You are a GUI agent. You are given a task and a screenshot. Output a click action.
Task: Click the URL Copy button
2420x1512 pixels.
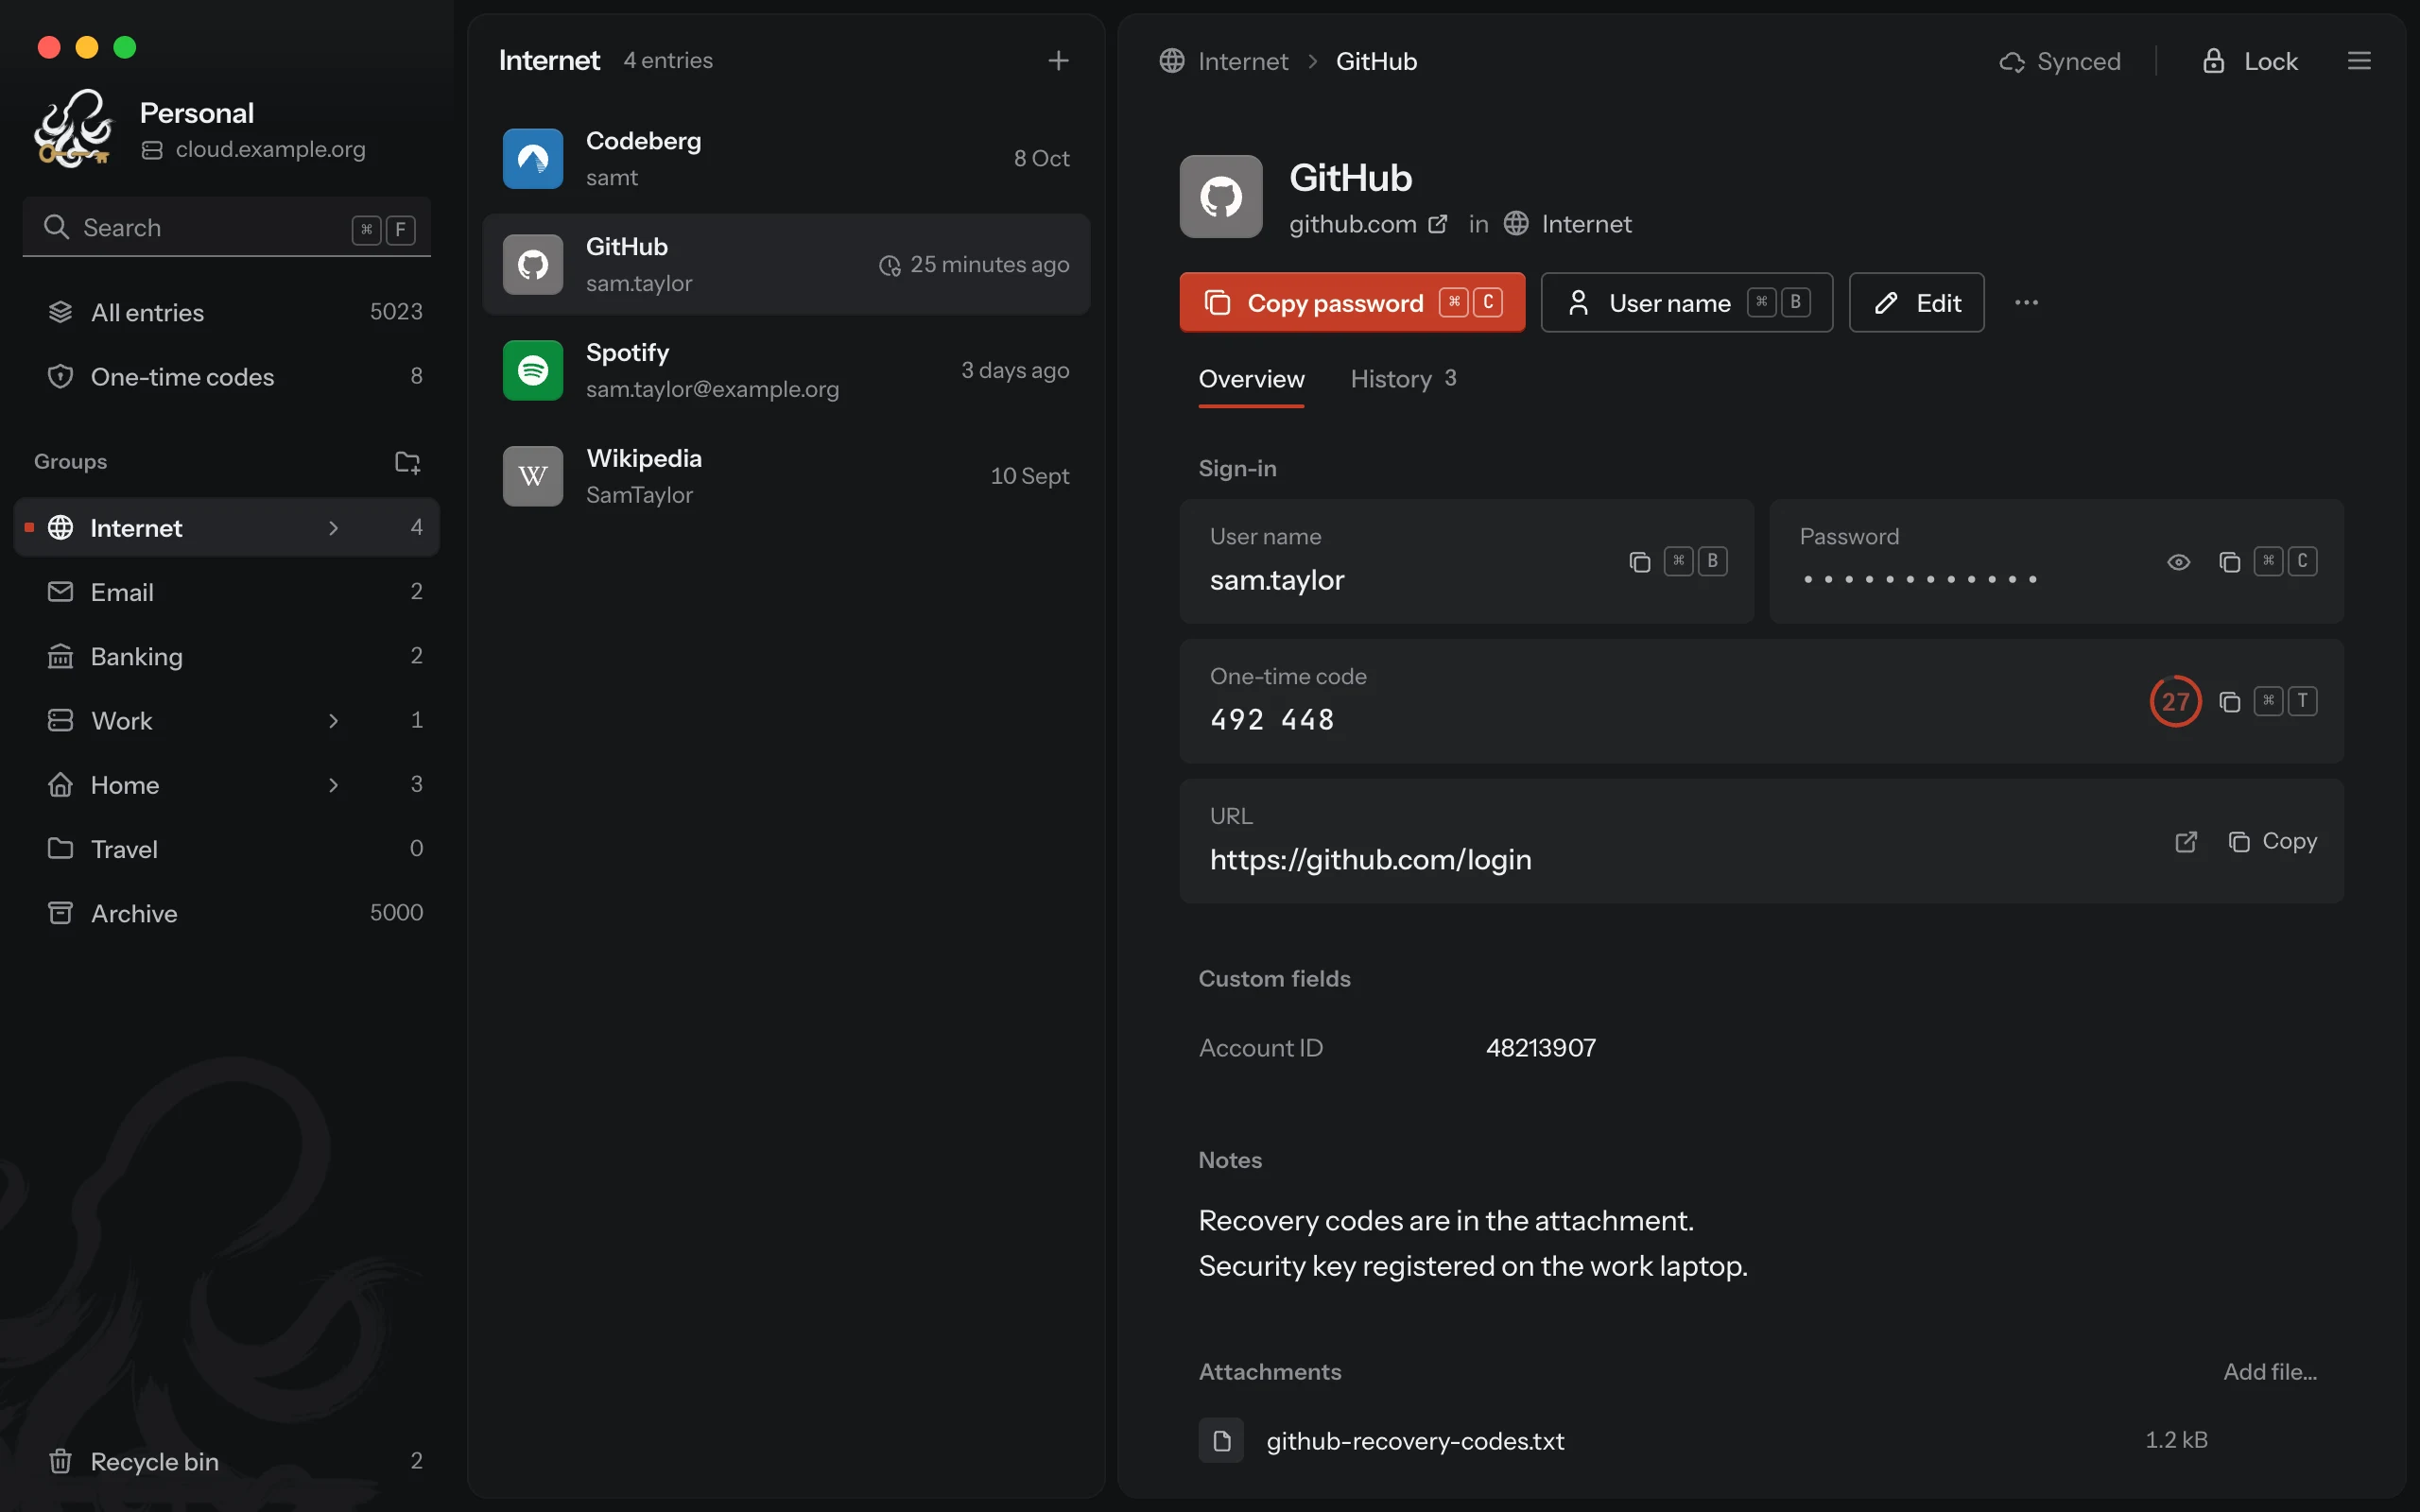pyautogui.click(x=2272, y=842)
